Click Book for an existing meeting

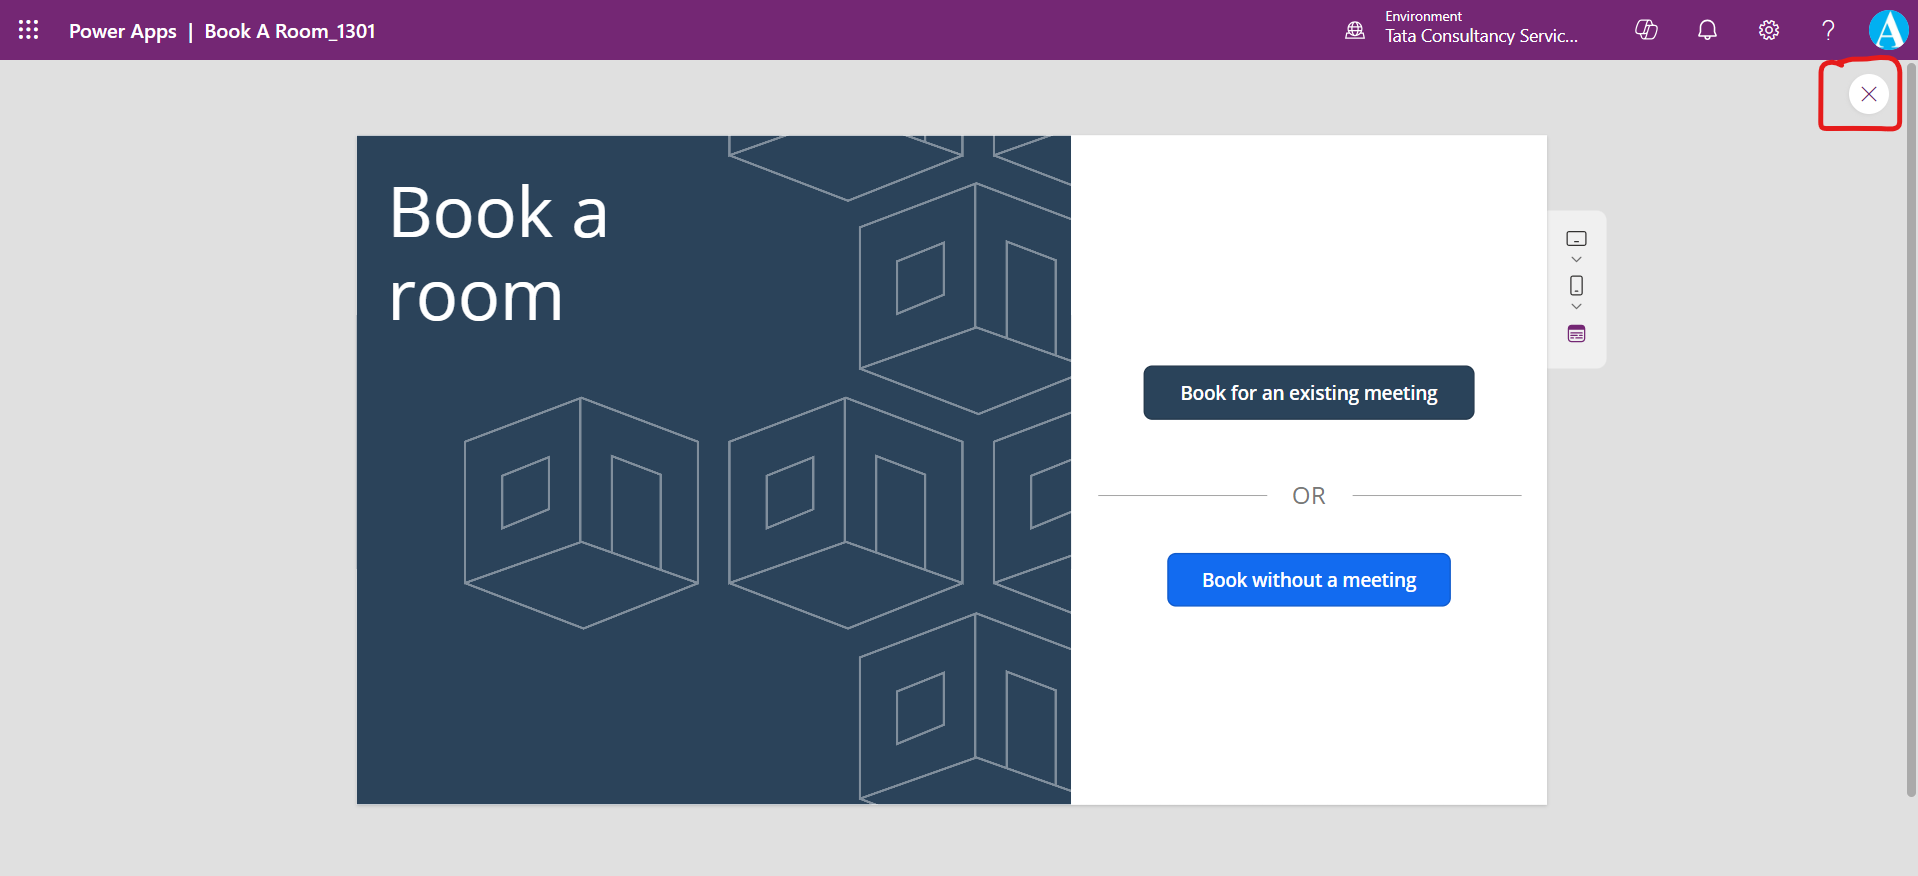click(1308, 393)
